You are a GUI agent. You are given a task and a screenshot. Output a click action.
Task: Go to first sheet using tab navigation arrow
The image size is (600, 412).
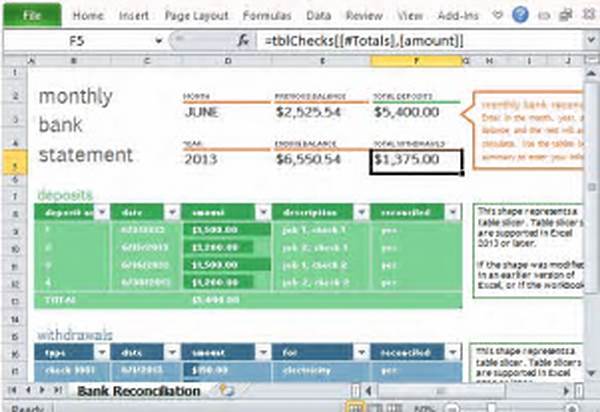click(12, 390)
